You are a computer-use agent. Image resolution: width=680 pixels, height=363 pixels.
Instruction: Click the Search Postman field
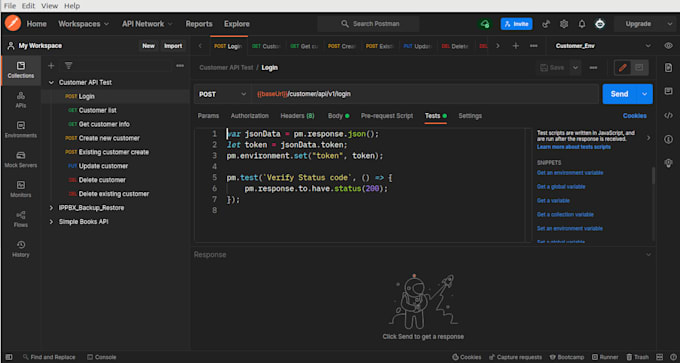[x=369, y=24]
